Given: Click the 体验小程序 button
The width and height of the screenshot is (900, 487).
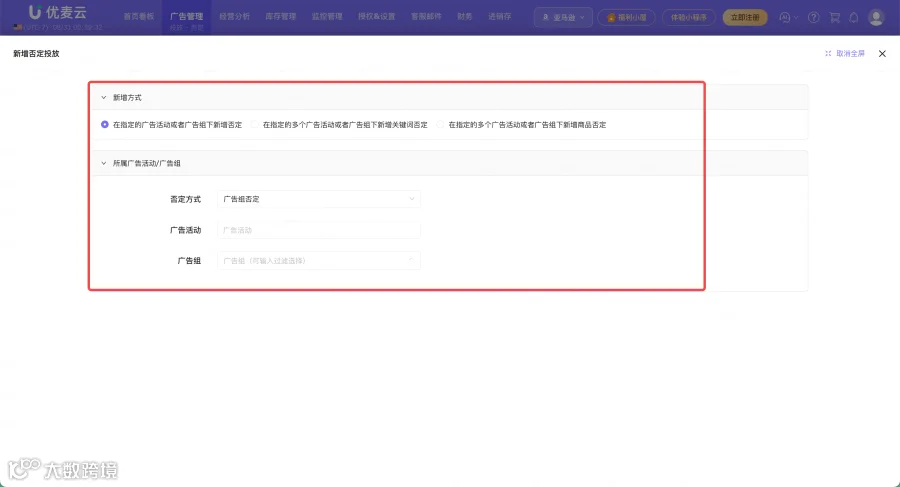Looking at the screenshot, I should (689, 17).
